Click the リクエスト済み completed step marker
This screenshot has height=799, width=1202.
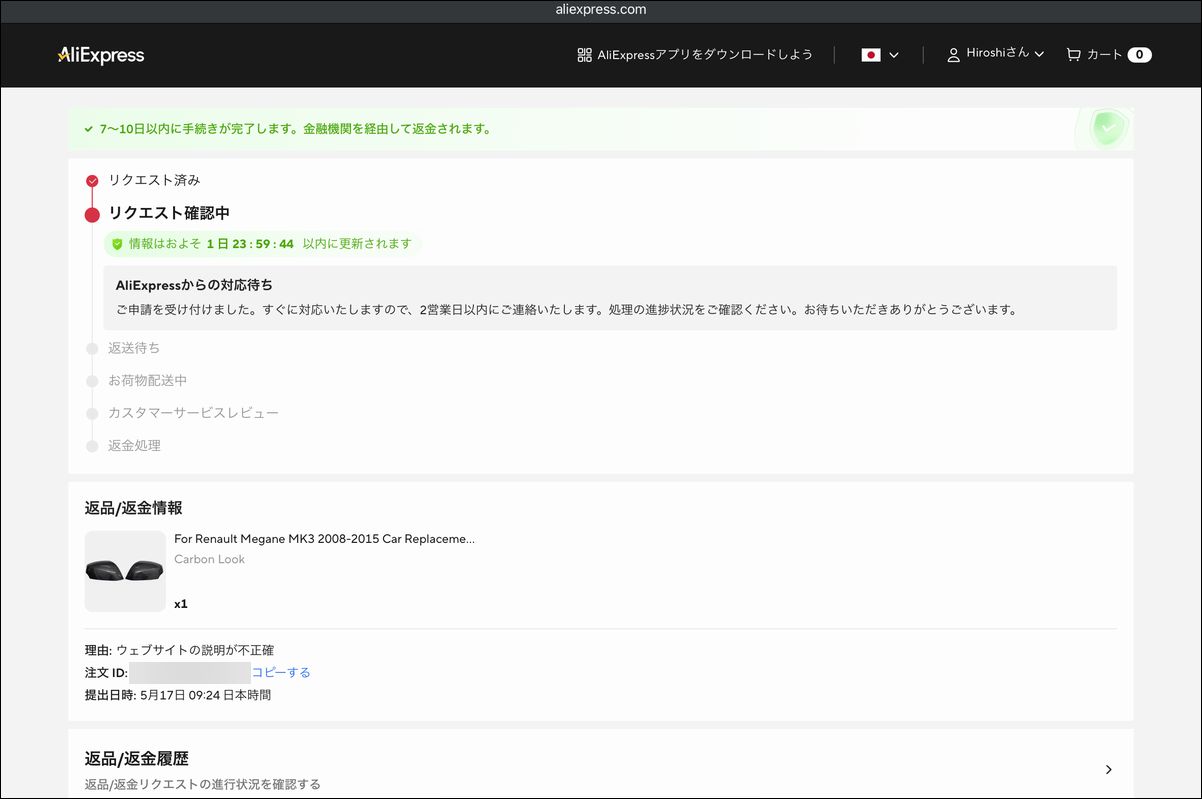pyautogui.click(x=92, y=181)
